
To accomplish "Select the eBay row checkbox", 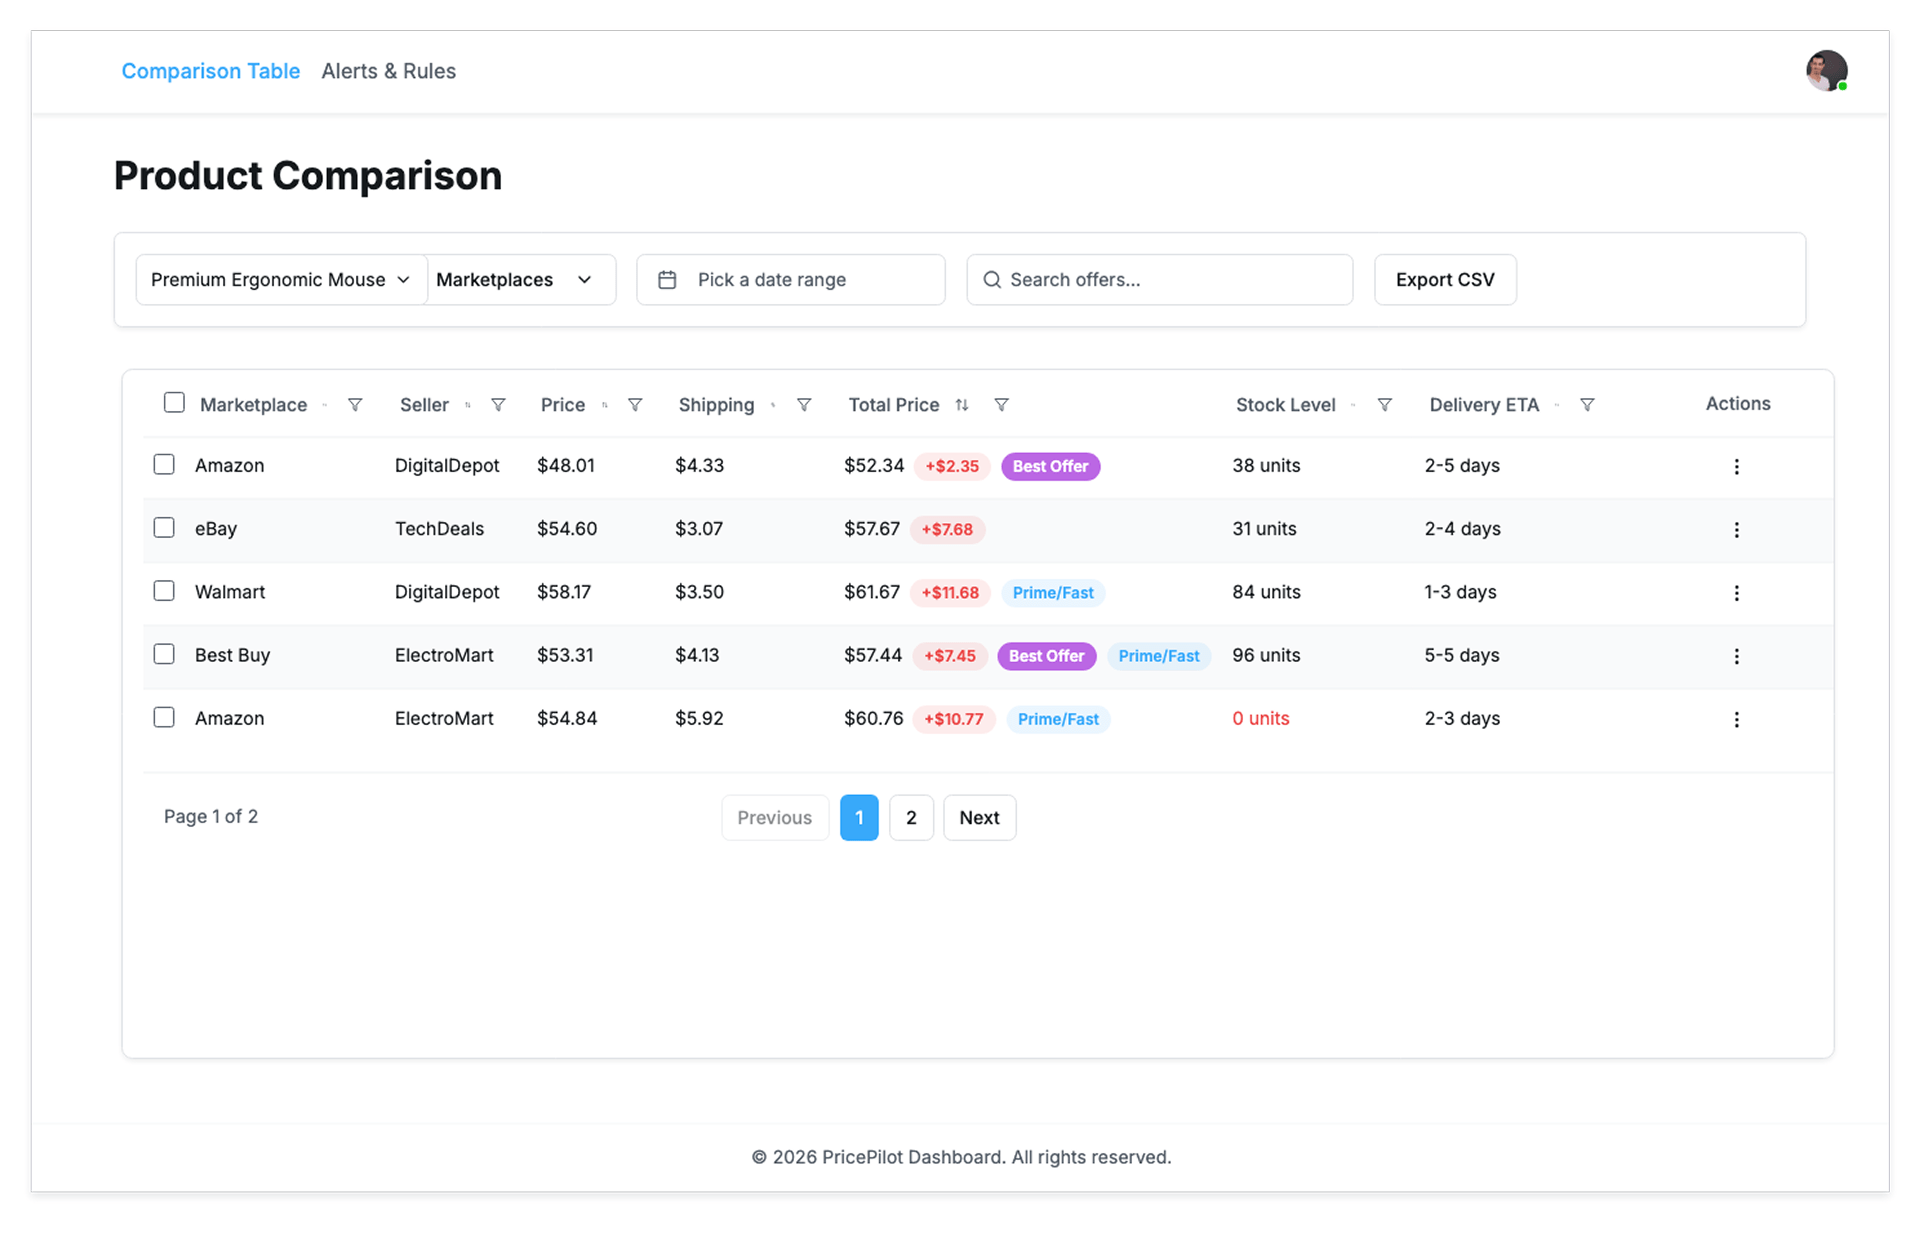I will [164, 528].
